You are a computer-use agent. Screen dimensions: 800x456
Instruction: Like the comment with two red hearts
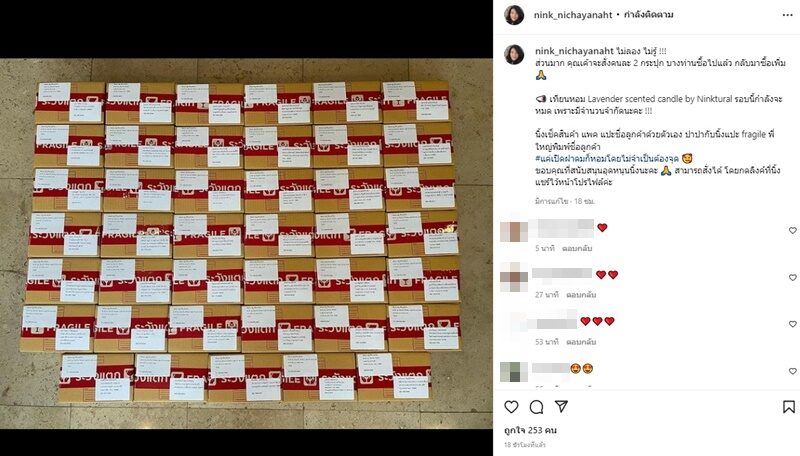point(792,277)
